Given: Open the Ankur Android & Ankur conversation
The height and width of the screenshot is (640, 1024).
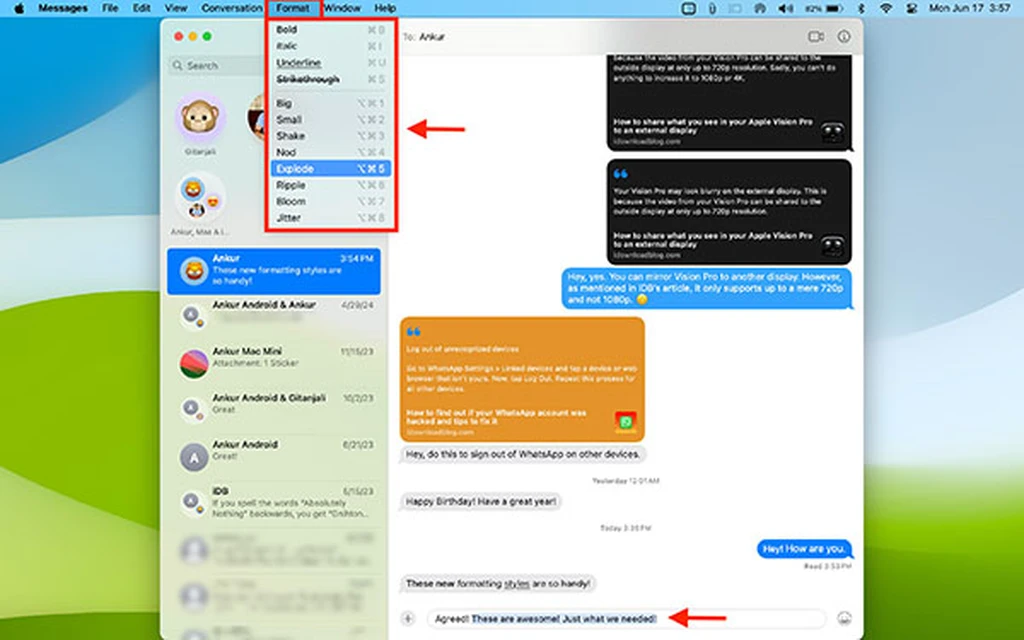Looking at the screenshot, I should click(274, 315).
